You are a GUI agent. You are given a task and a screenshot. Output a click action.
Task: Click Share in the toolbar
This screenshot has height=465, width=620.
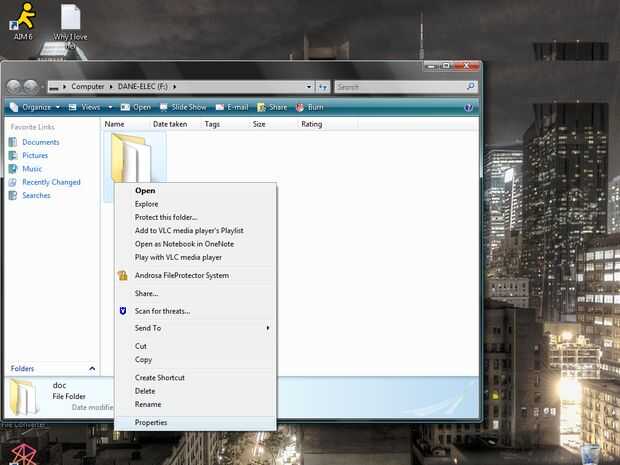pyautogui.click(x=272, y=107)
